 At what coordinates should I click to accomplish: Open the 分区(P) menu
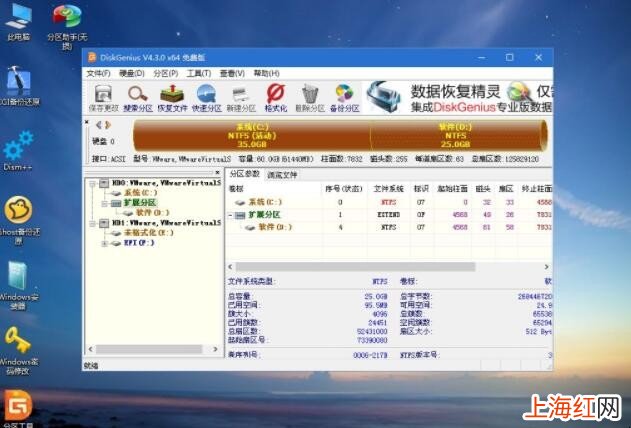[166, 74]
